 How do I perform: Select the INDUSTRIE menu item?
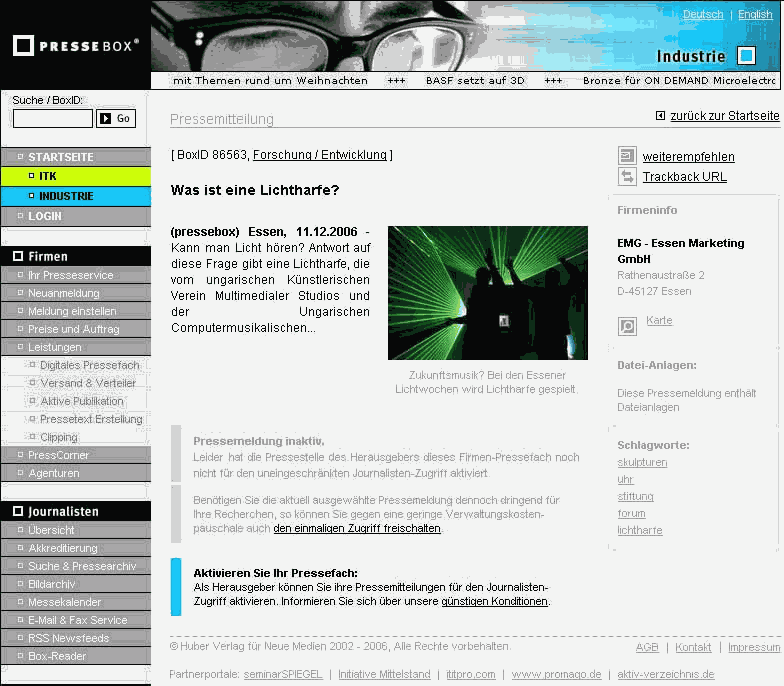(66, 196)
